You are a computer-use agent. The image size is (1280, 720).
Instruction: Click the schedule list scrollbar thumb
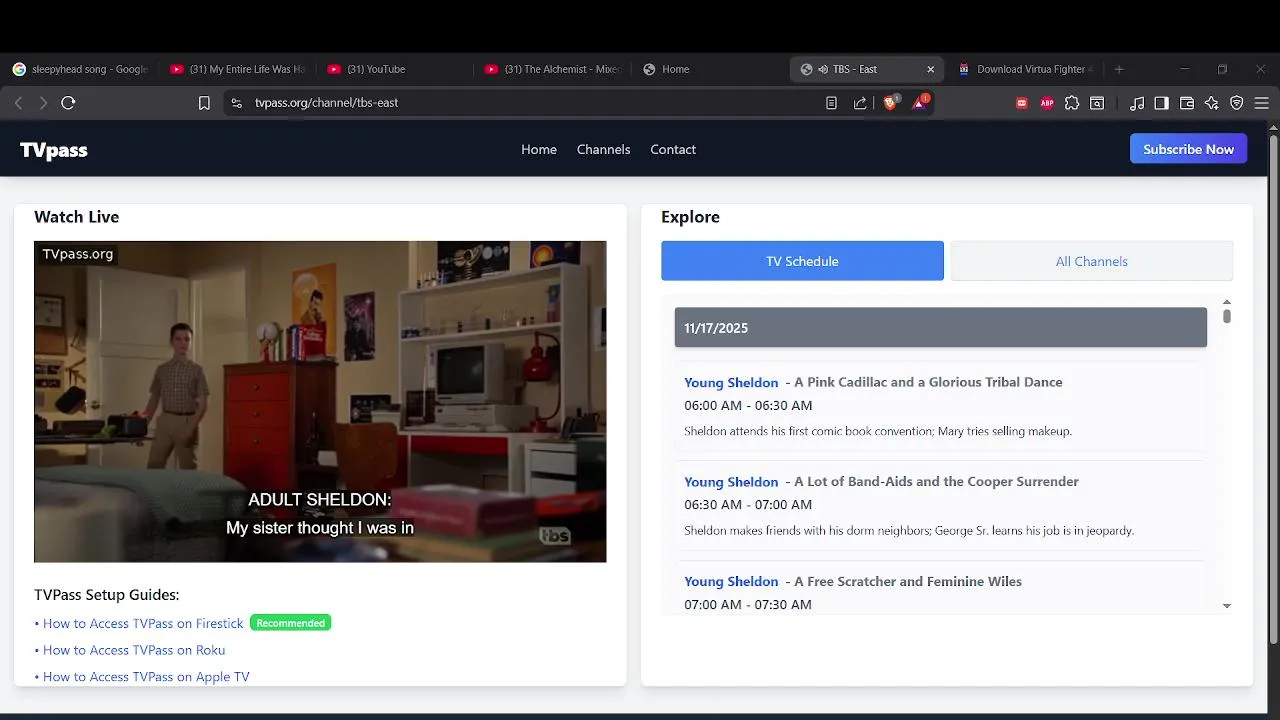pyautogui.click(x=1227, y=316)
